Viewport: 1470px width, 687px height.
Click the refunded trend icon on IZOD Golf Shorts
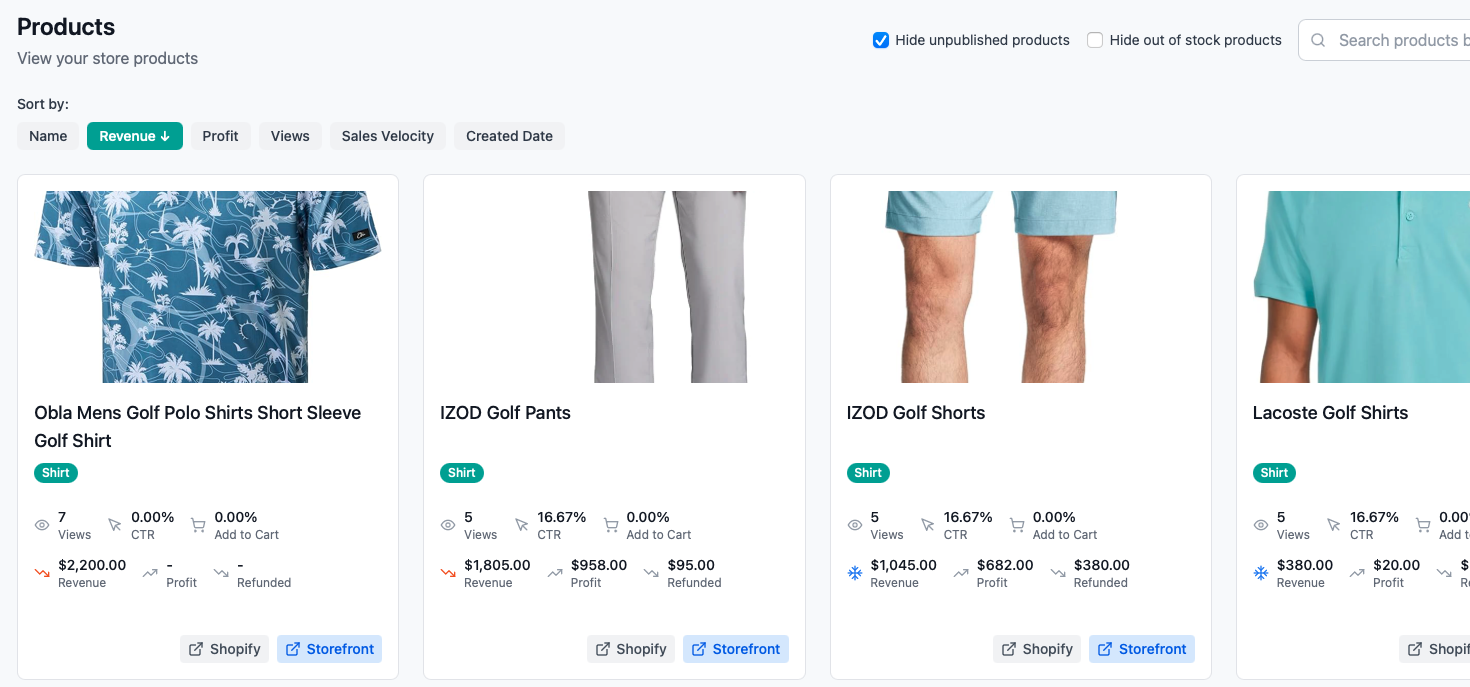click(1057, 572)
